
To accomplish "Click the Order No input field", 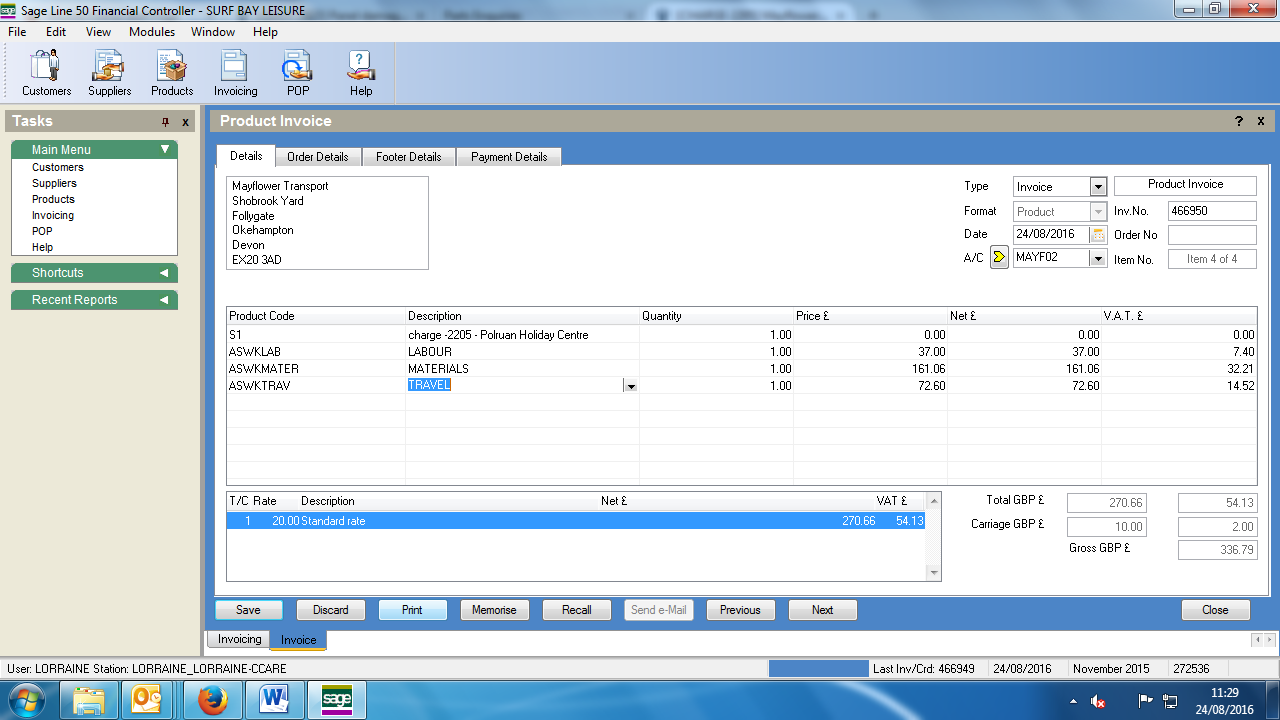I will click(1211, 235).
